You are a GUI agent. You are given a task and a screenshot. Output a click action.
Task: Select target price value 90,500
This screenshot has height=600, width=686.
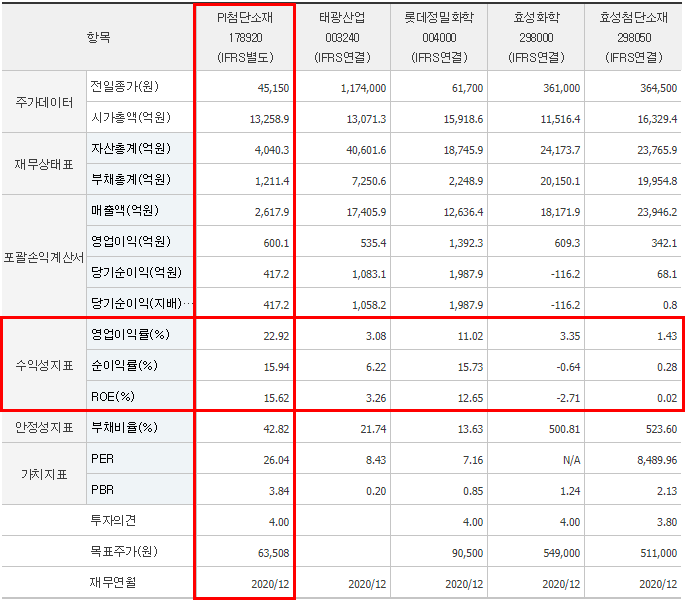467,553
